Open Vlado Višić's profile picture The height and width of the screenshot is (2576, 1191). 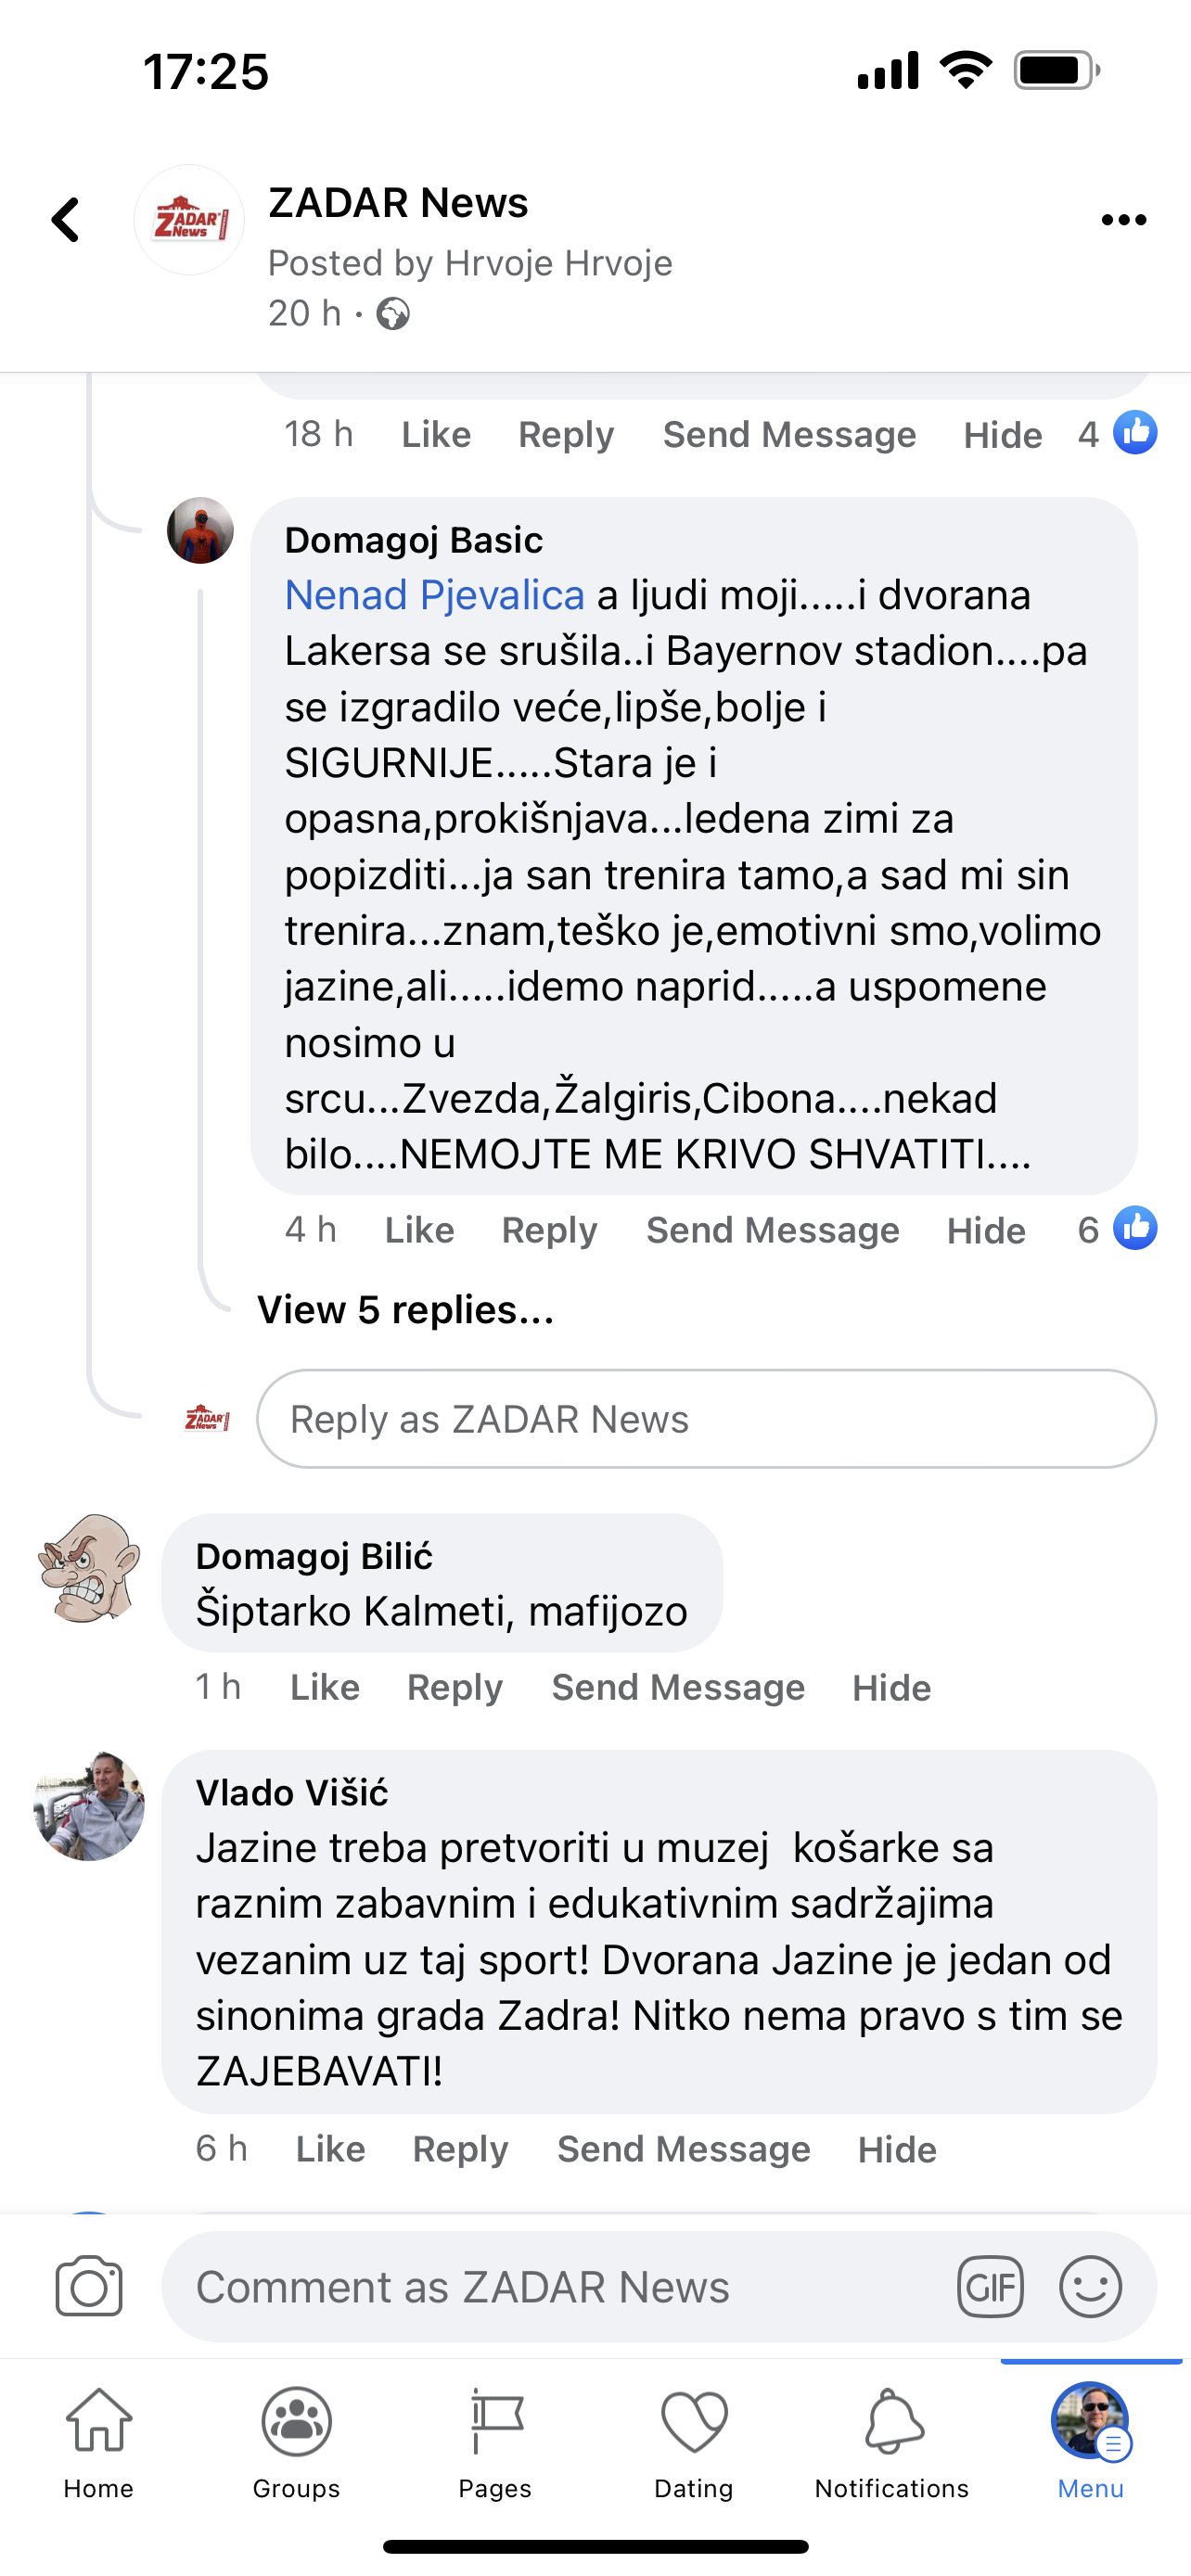point(89,1806)
